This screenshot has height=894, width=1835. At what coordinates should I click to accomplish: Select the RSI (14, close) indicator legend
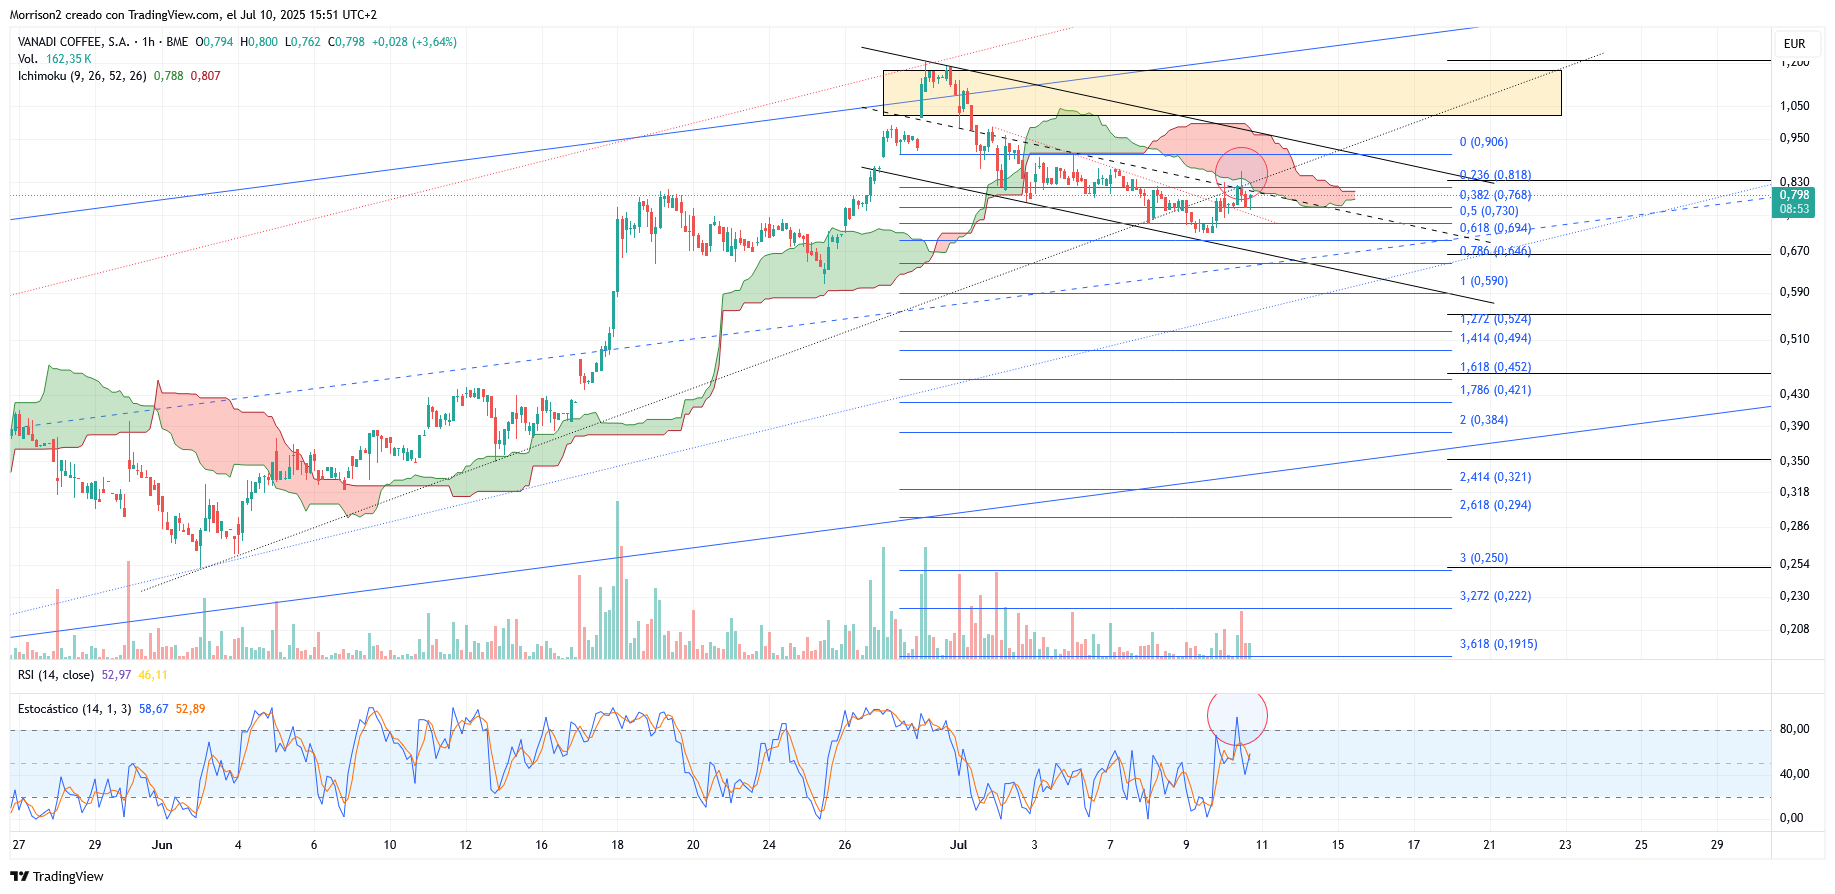coord(56,675)
